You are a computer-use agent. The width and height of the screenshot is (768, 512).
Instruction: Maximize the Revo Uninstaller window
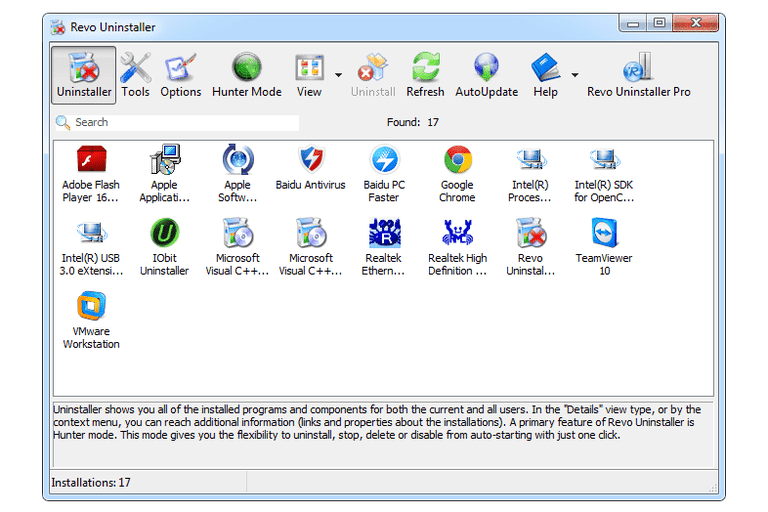point(659,23)
